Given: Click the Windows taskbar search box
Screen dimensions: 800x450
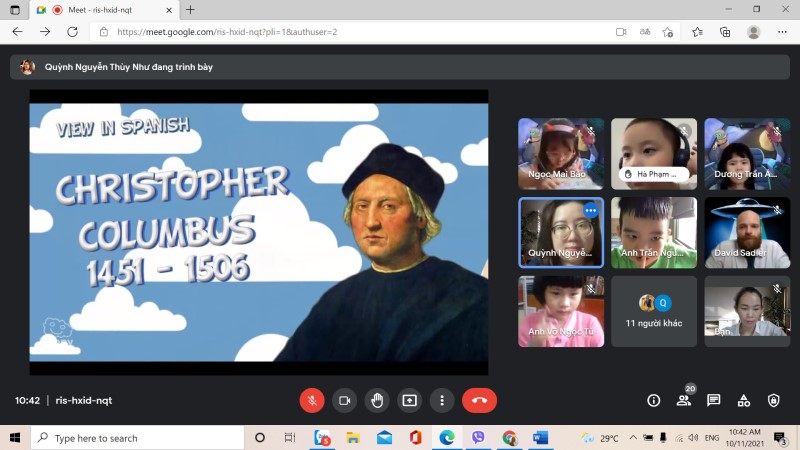Looking at the screenshot, I should click(x=140, y=438).
